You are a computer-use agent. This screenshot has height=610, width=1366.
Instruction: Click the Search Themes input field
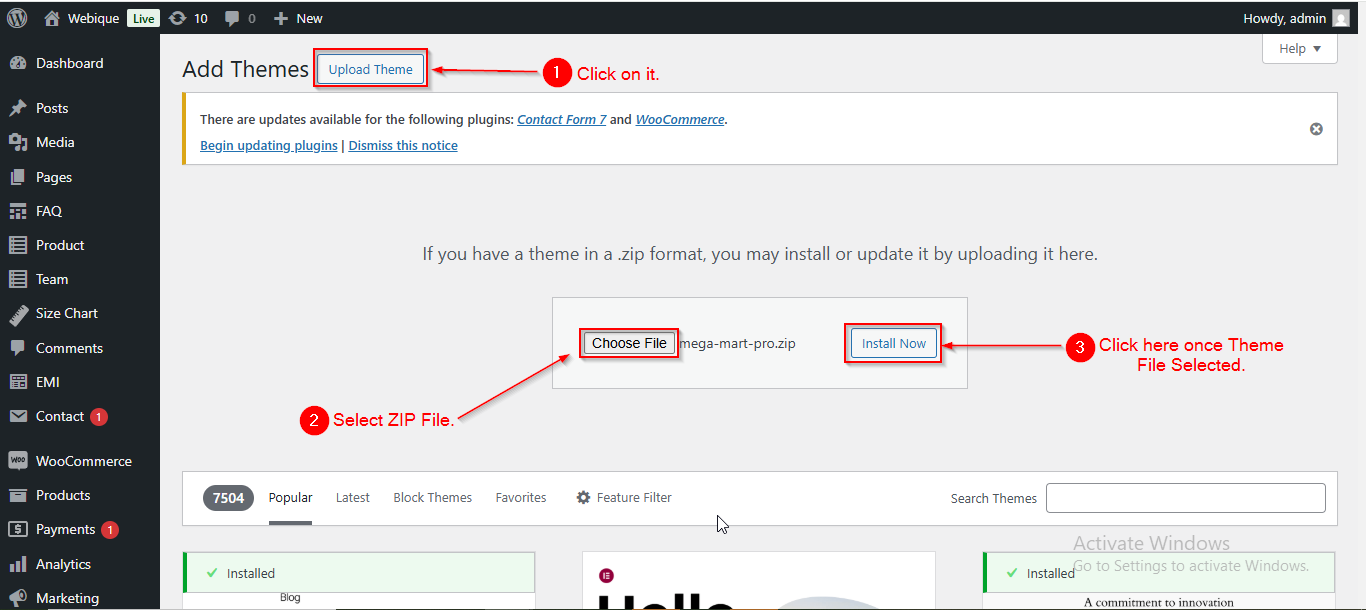tap(1185, 497)
